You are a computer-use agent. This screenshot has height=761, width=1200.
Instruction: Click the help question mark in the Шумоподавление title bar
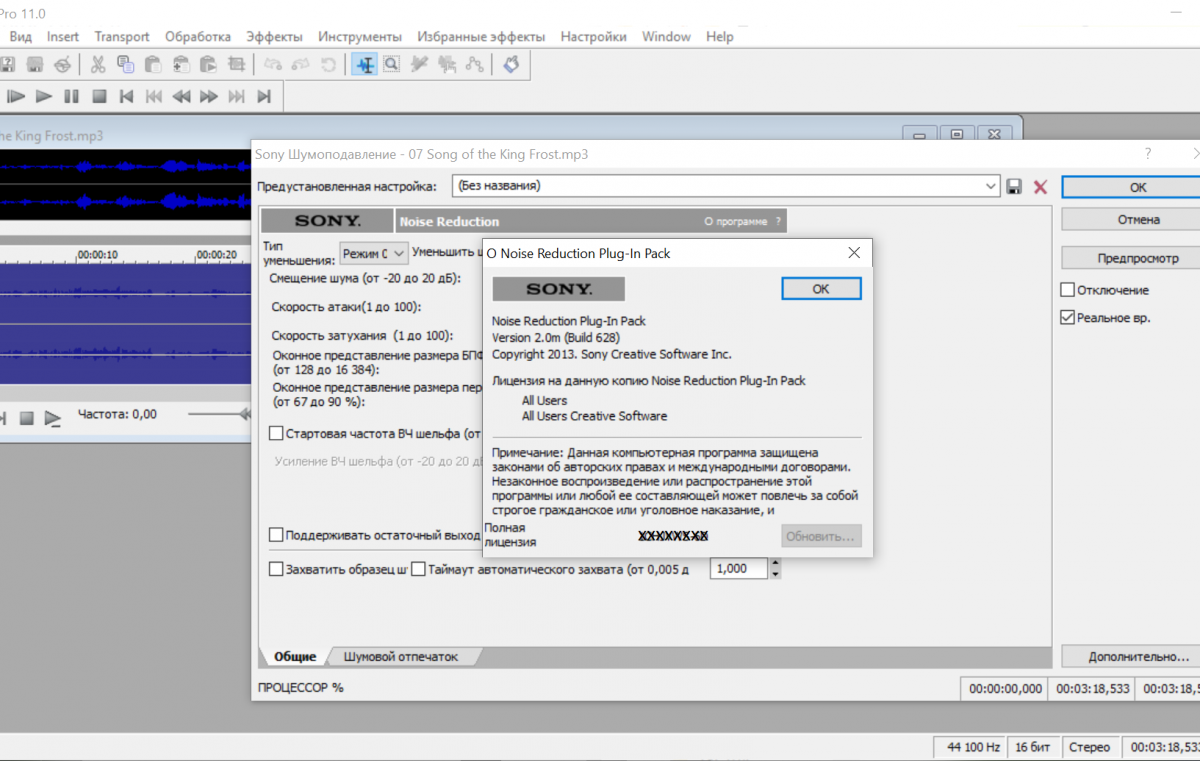tap(1147, 154)
